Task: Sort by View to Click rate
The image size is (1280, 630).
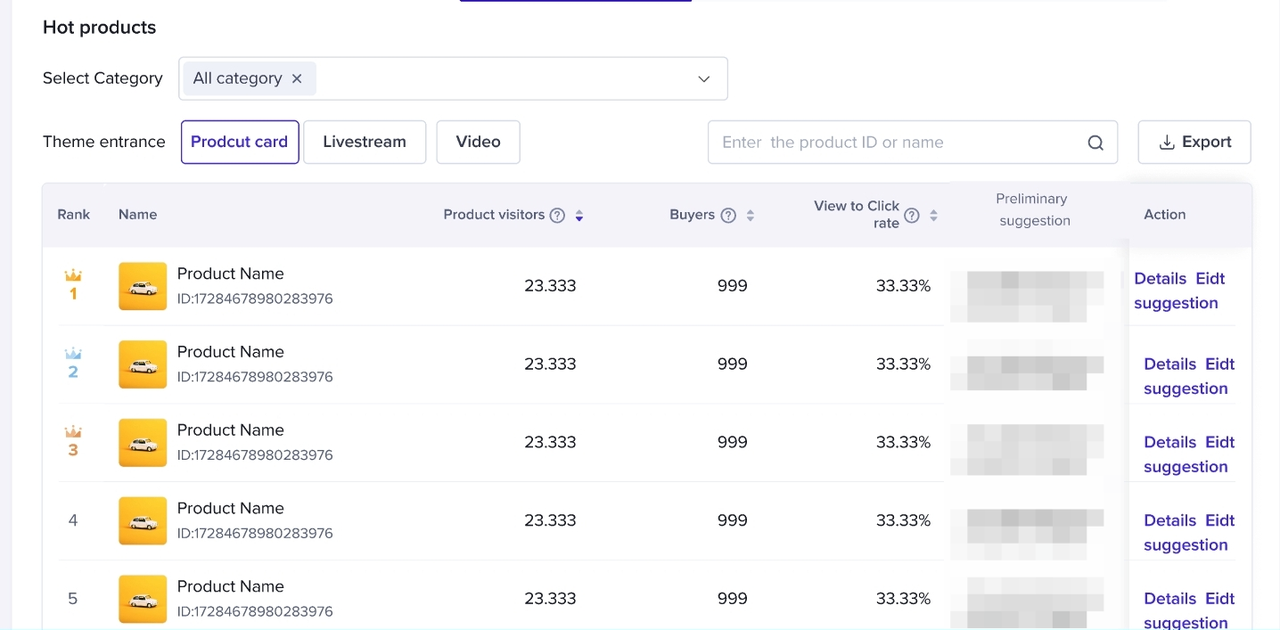Action: [933, 215]
